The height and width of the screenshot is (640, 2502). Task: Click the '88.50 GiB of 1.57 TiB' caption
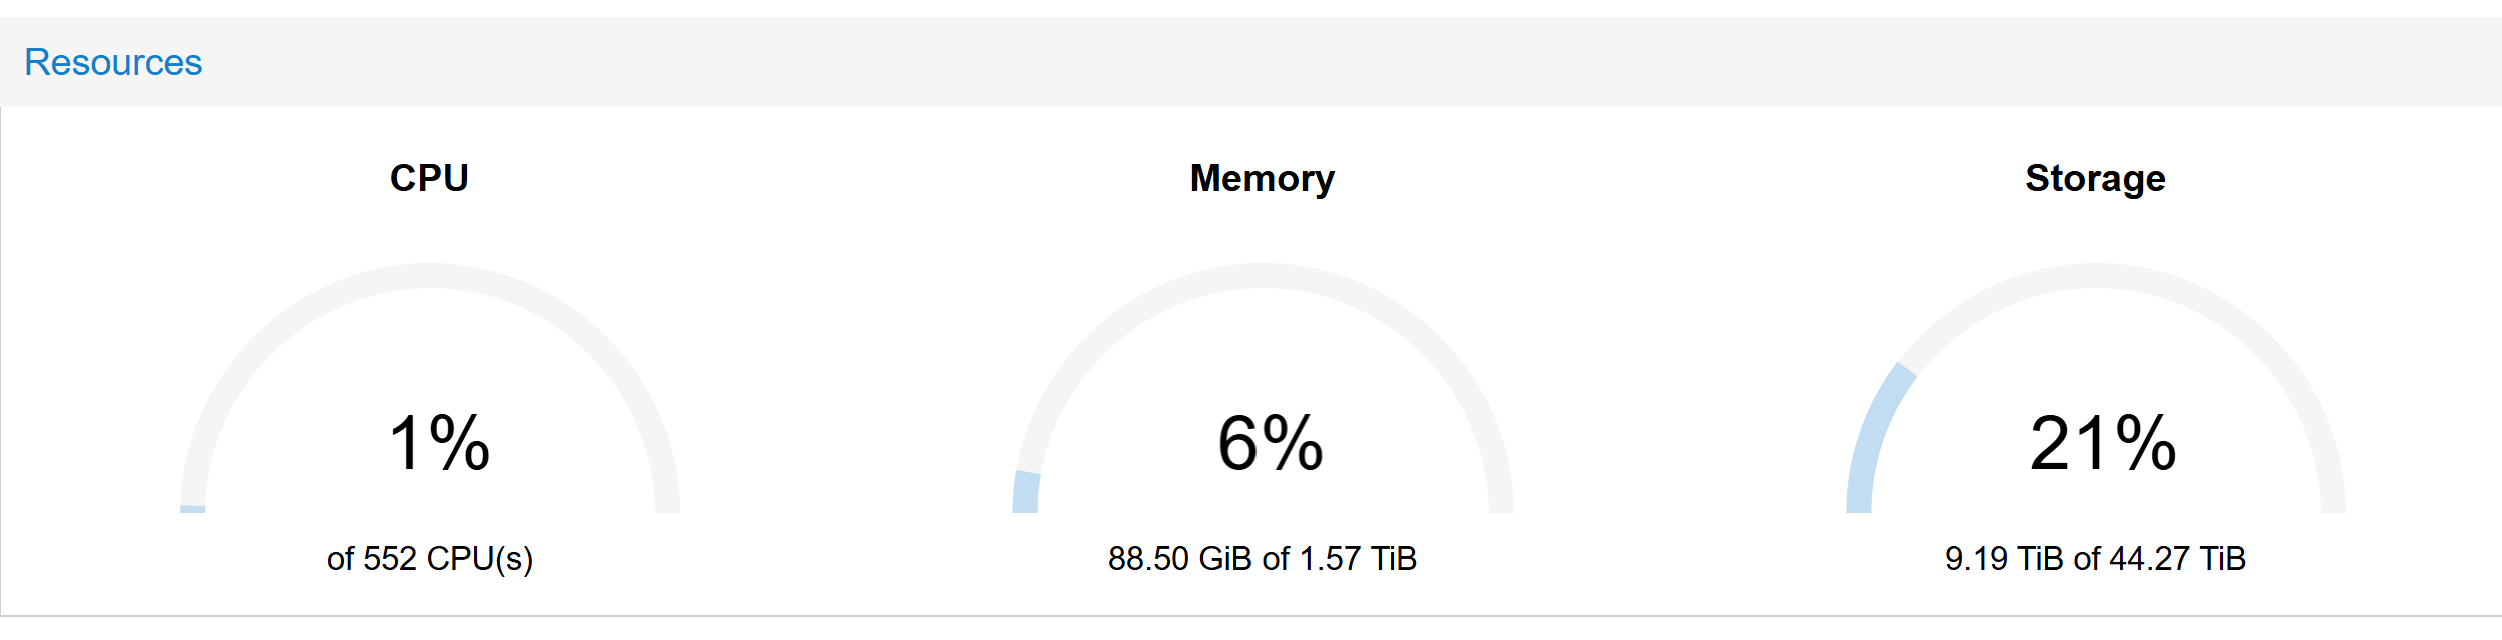1262,558
